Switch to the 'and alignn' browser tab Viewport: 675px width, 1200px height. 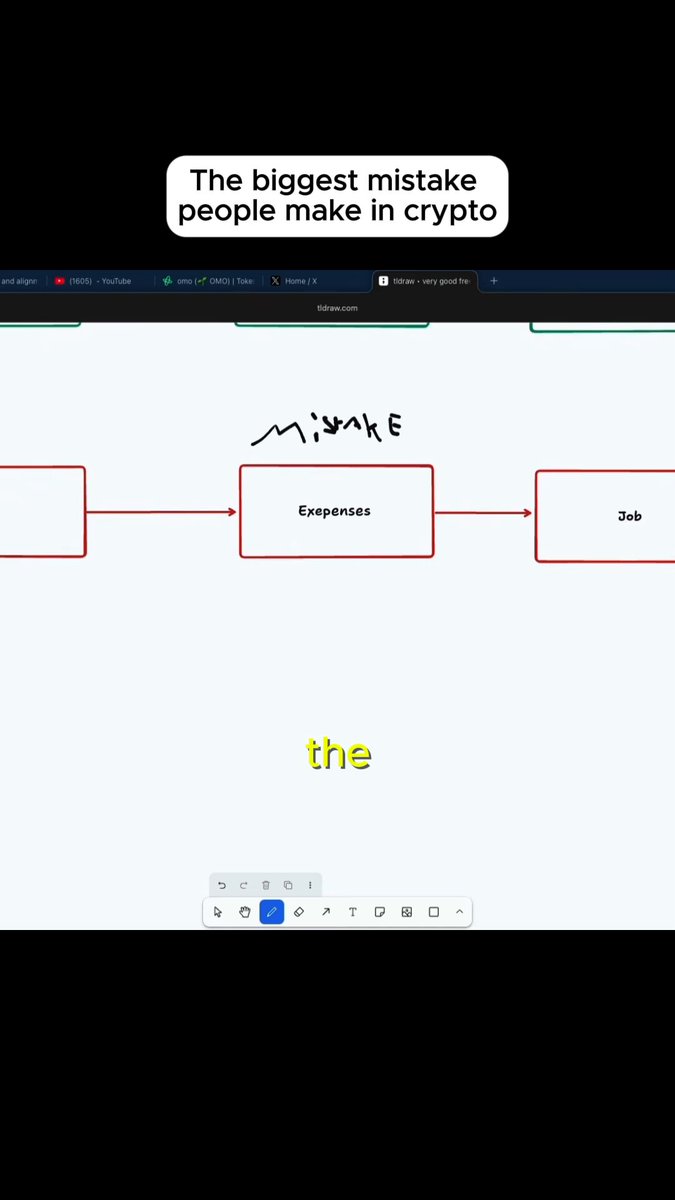20,281
